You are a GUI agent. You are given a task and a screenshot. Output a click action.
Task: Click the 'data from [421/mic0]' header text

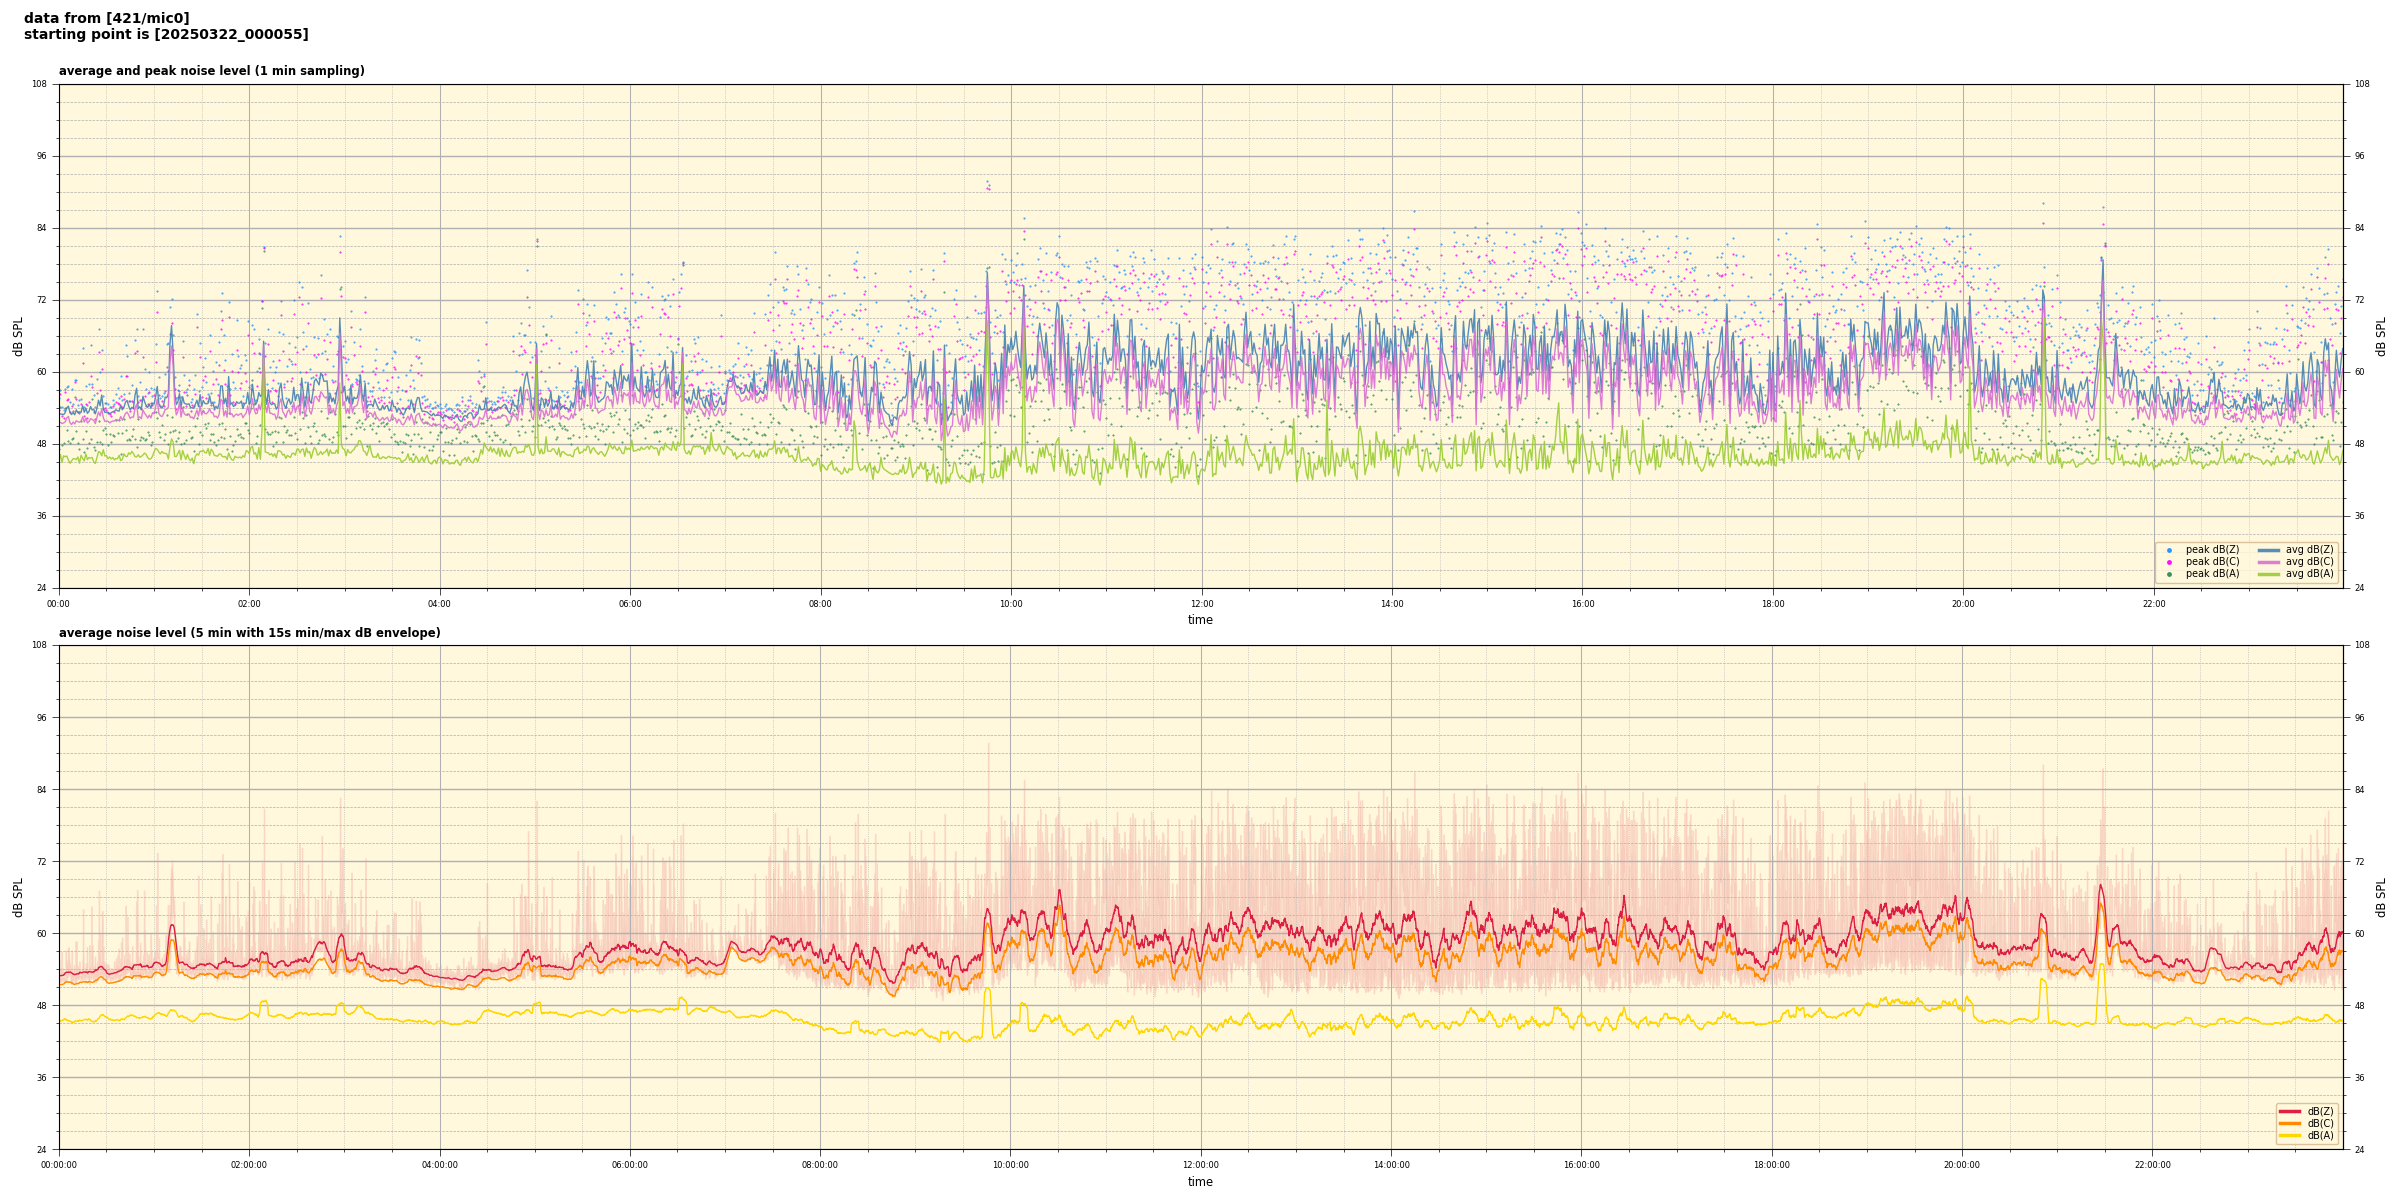[106, 19]
